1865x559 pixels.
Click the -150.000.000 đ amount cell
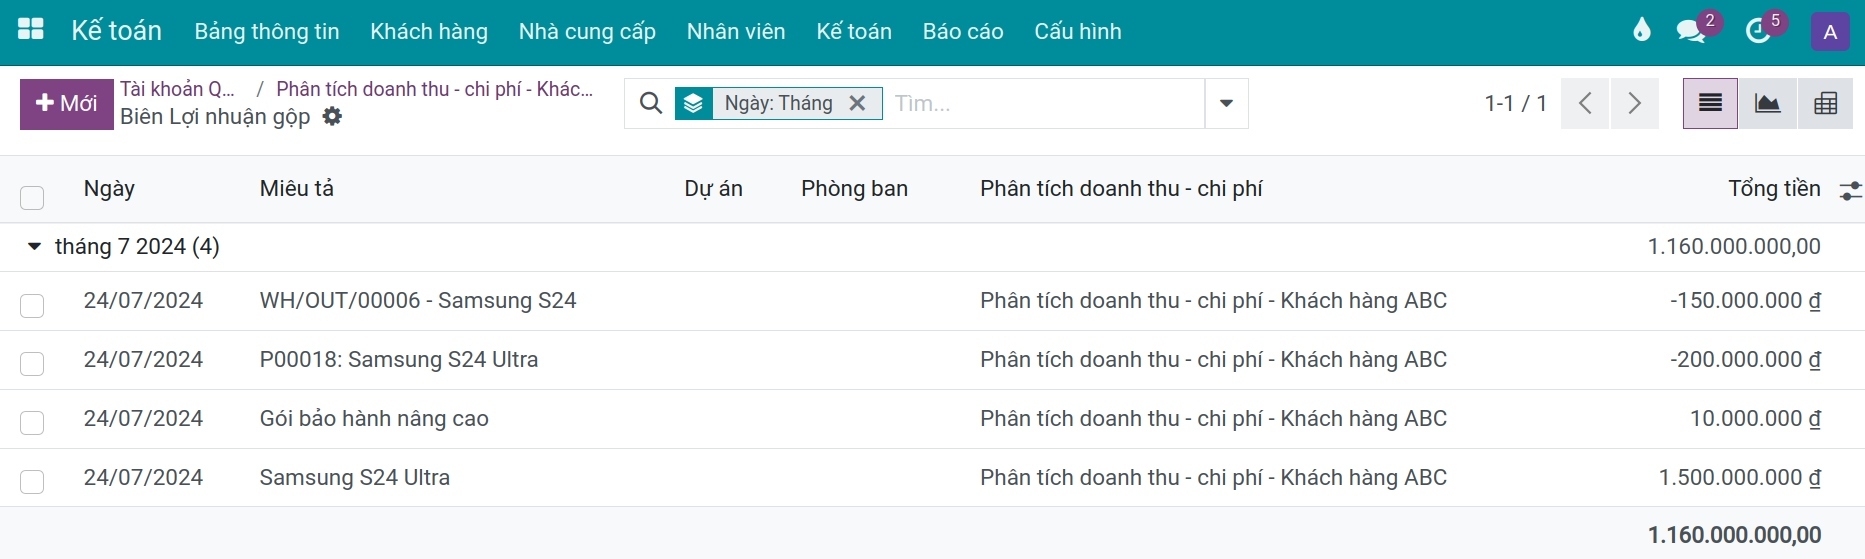[1745, 301]
